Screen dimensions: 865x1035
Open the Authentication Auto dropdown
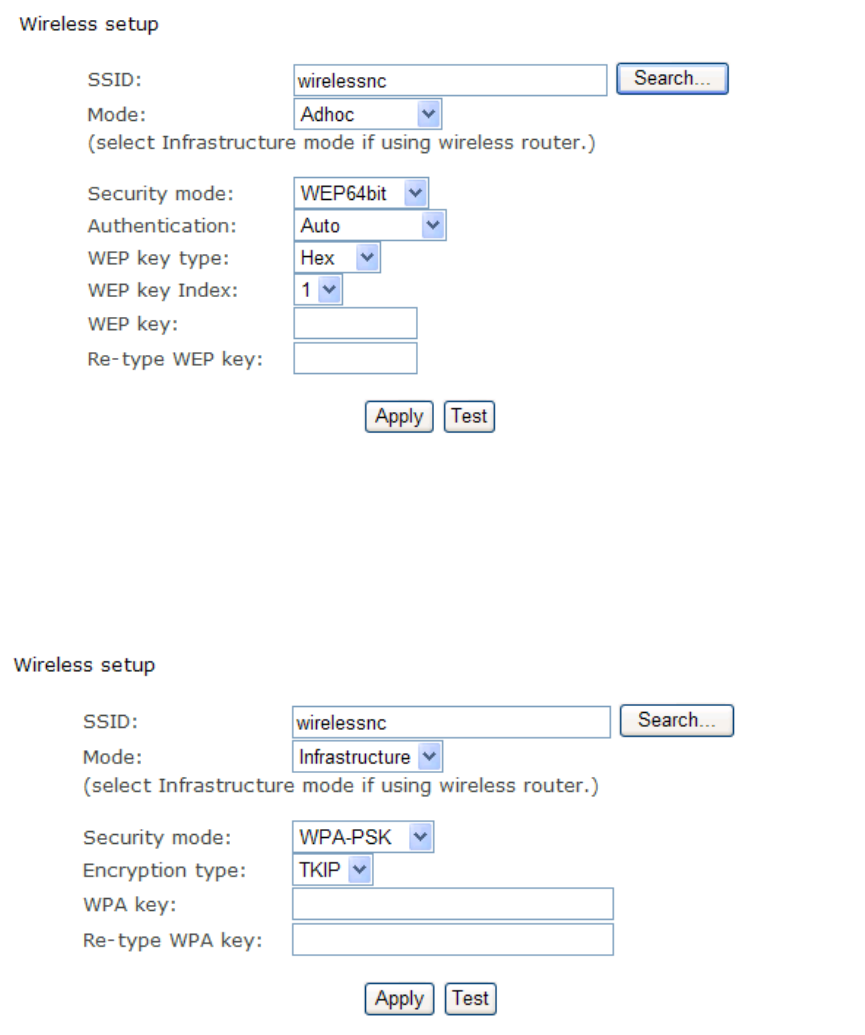[x=370, y=226]
